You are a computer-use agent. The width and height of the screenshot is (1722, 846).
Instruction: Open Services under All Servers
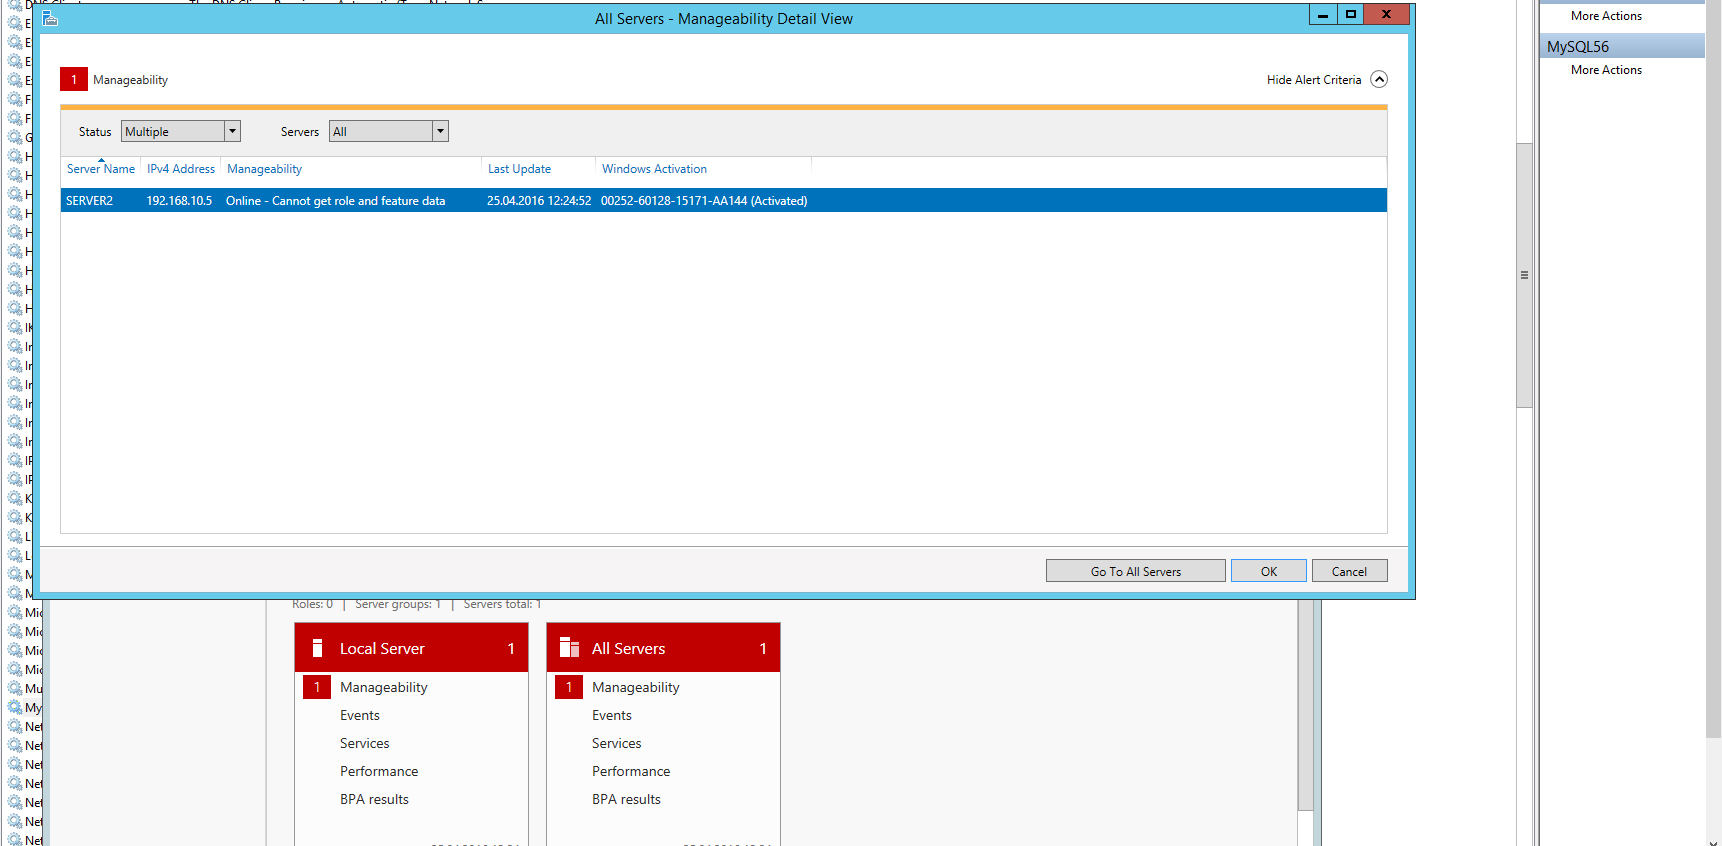(x=617, y=743)
